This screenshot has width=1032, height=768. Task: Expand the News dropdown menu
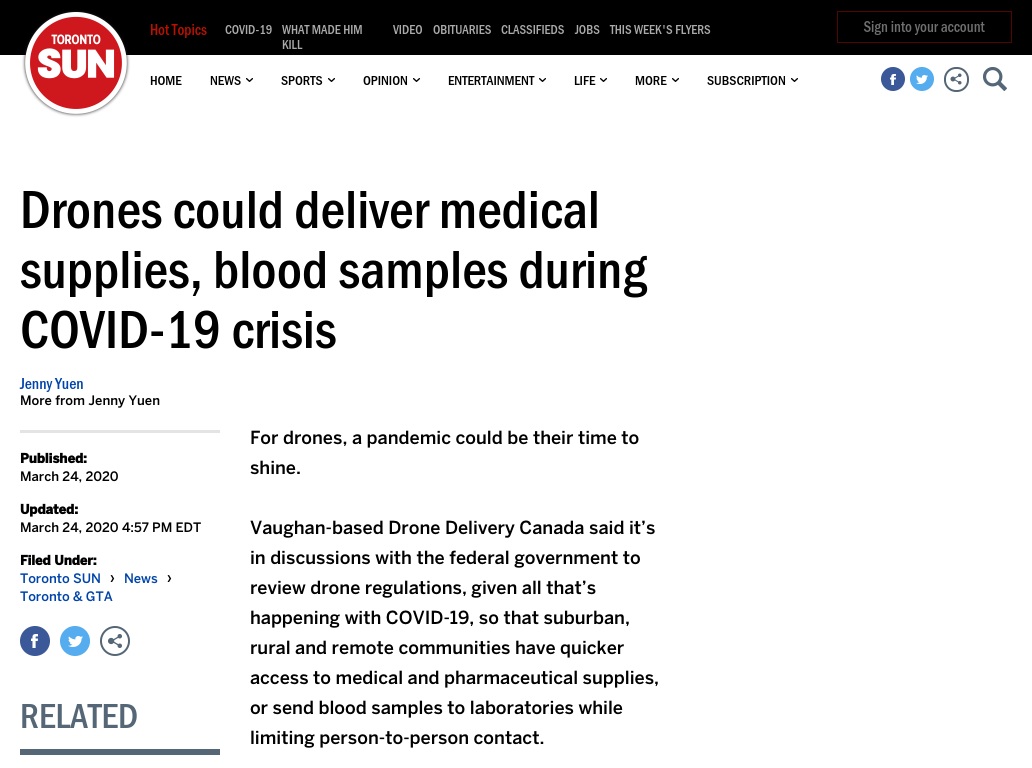click(232, 80)
